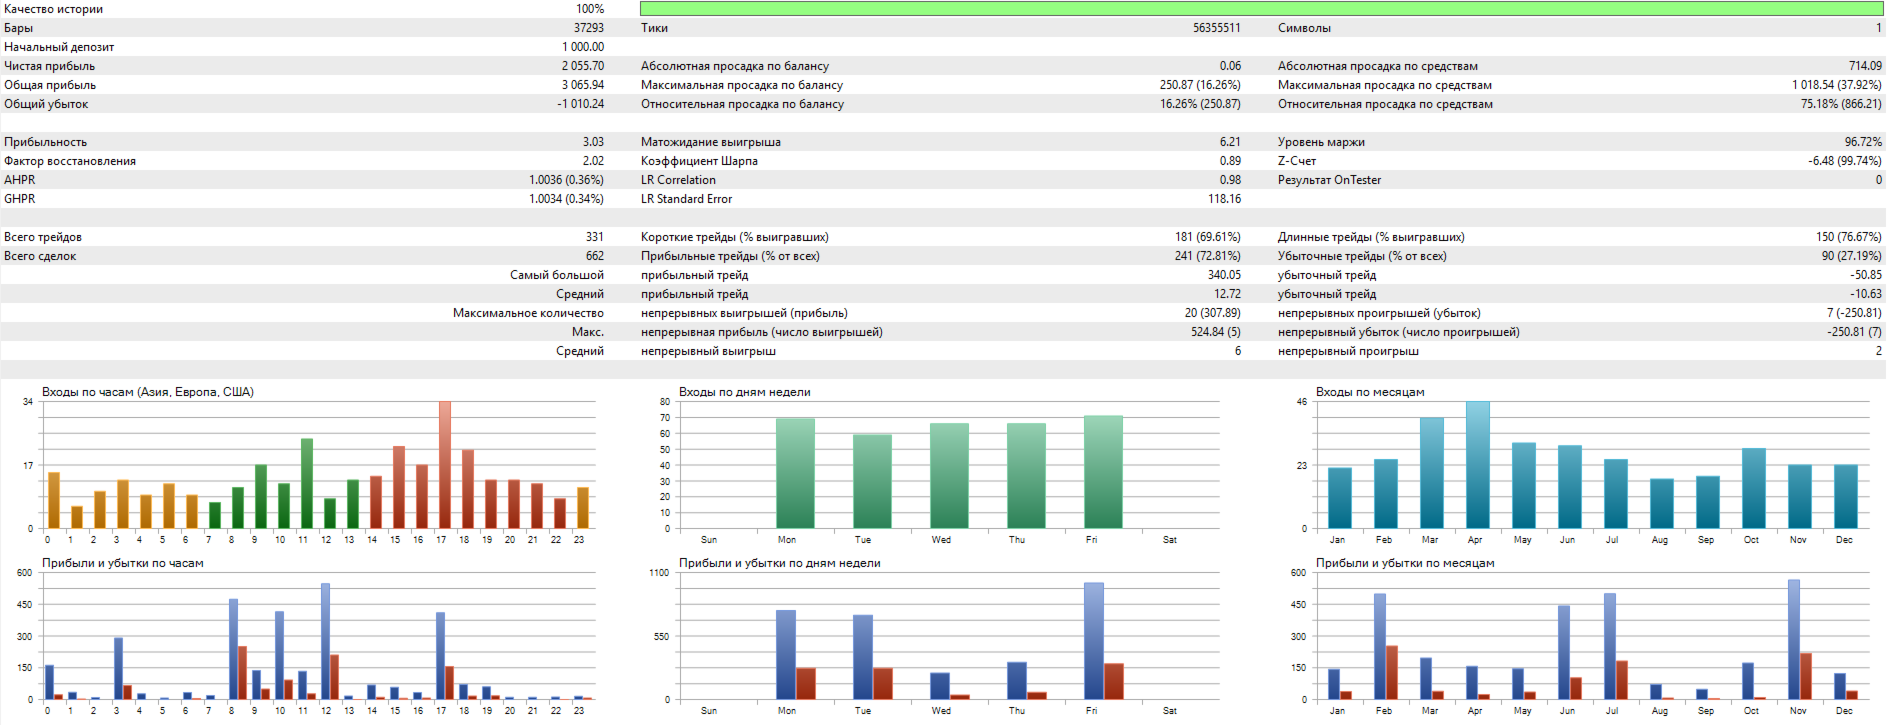This screenshot has width=1887, height=725.
Task: Click the Уровень маржи value 96.72%
Action: [1862, 142]
